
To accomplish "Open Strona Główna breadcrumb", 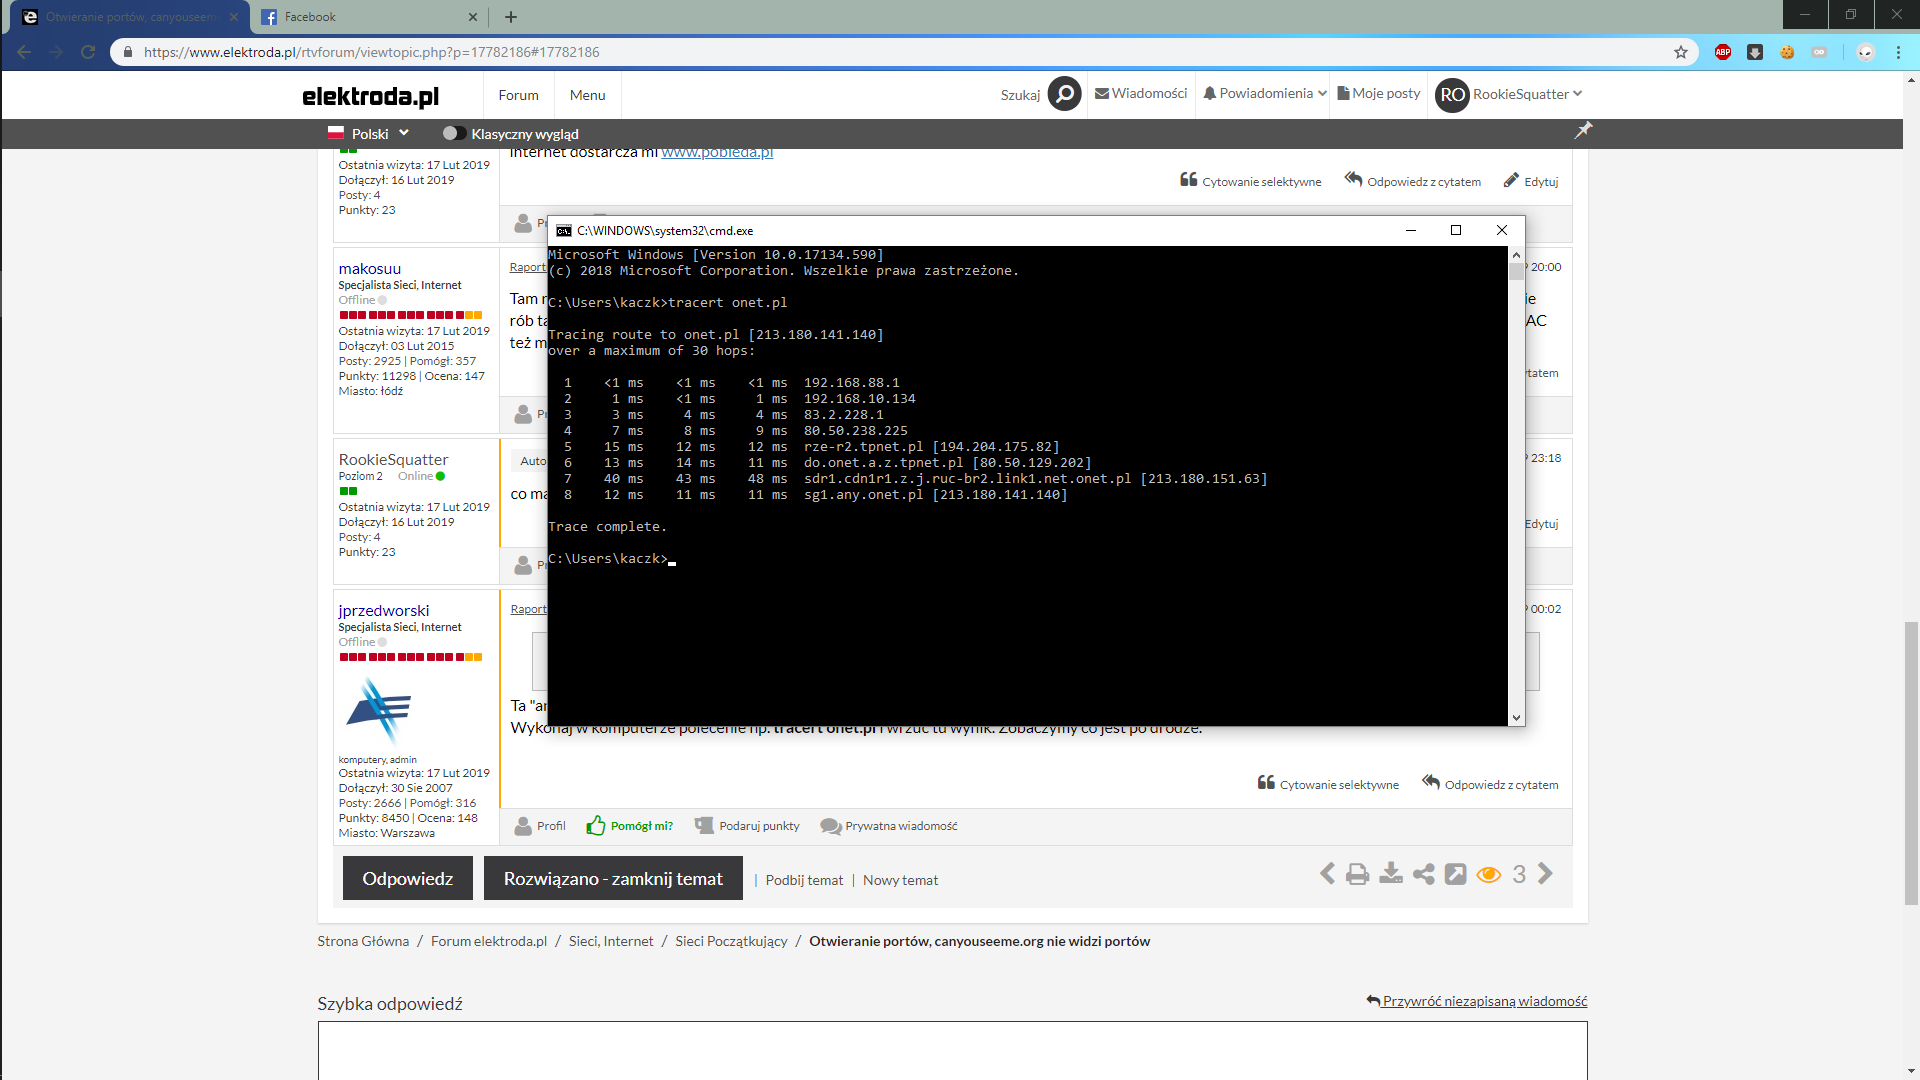I will click(363, 941).
